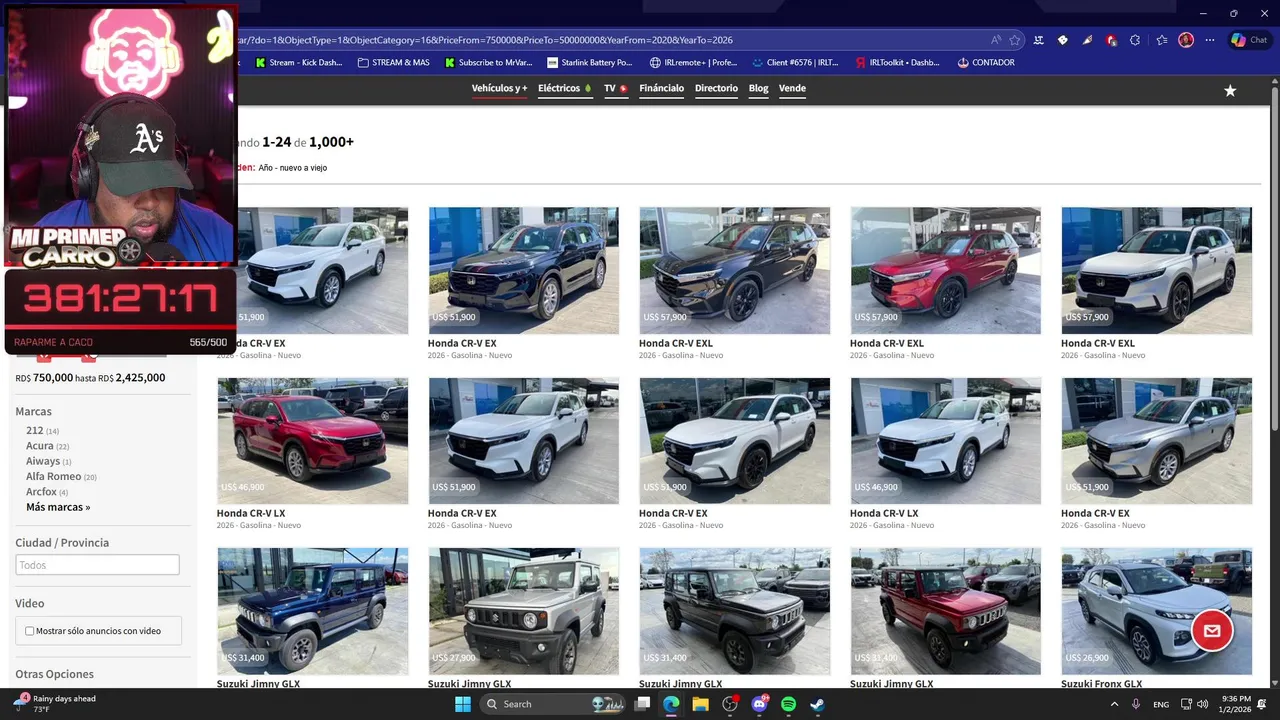Add page to favorites with star icon

pos(1015,40)
